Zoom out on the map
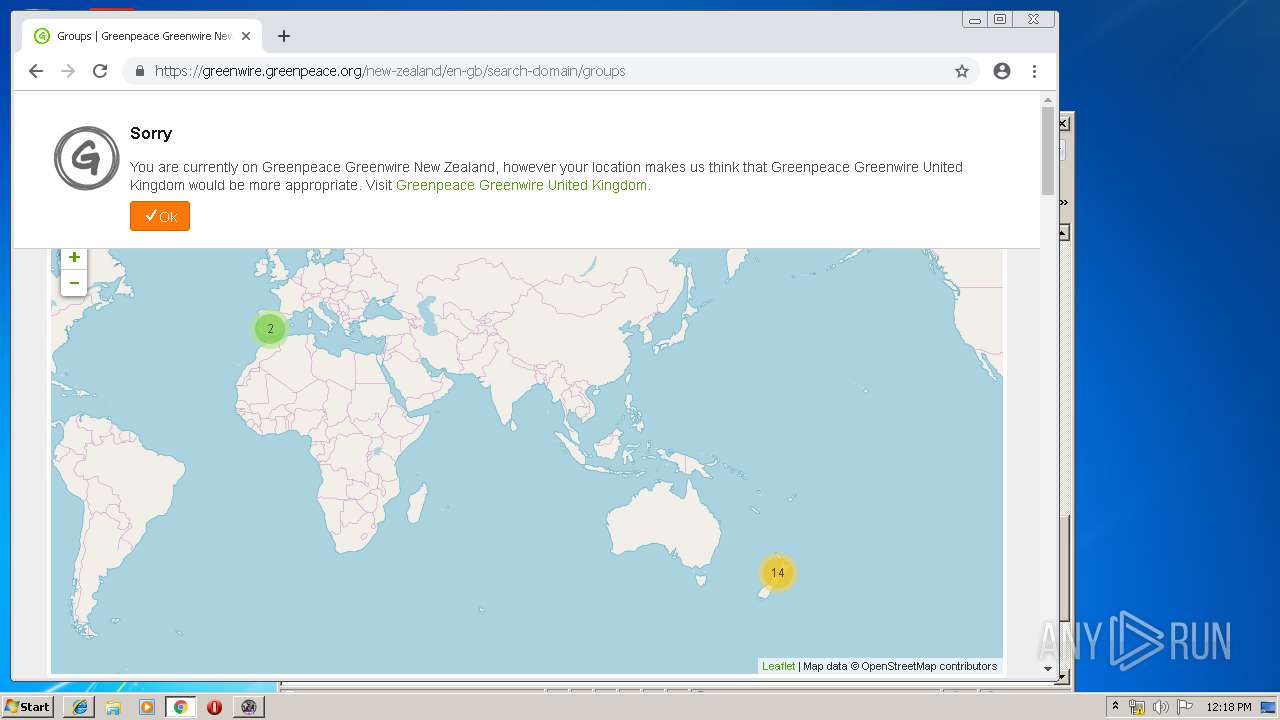 pyautogui.click(x=74, y=283)
